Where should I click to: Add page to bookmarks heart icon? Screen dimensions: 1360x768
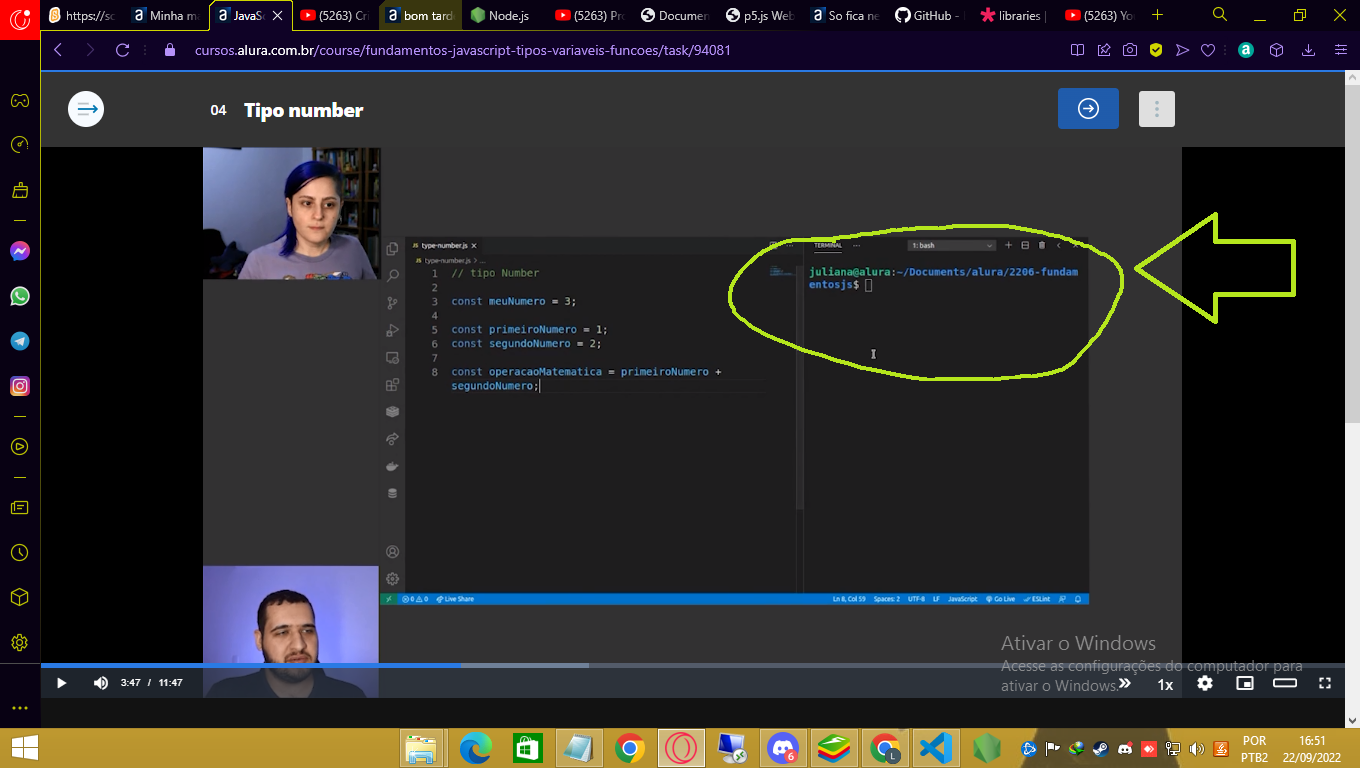pos(1208,50)
